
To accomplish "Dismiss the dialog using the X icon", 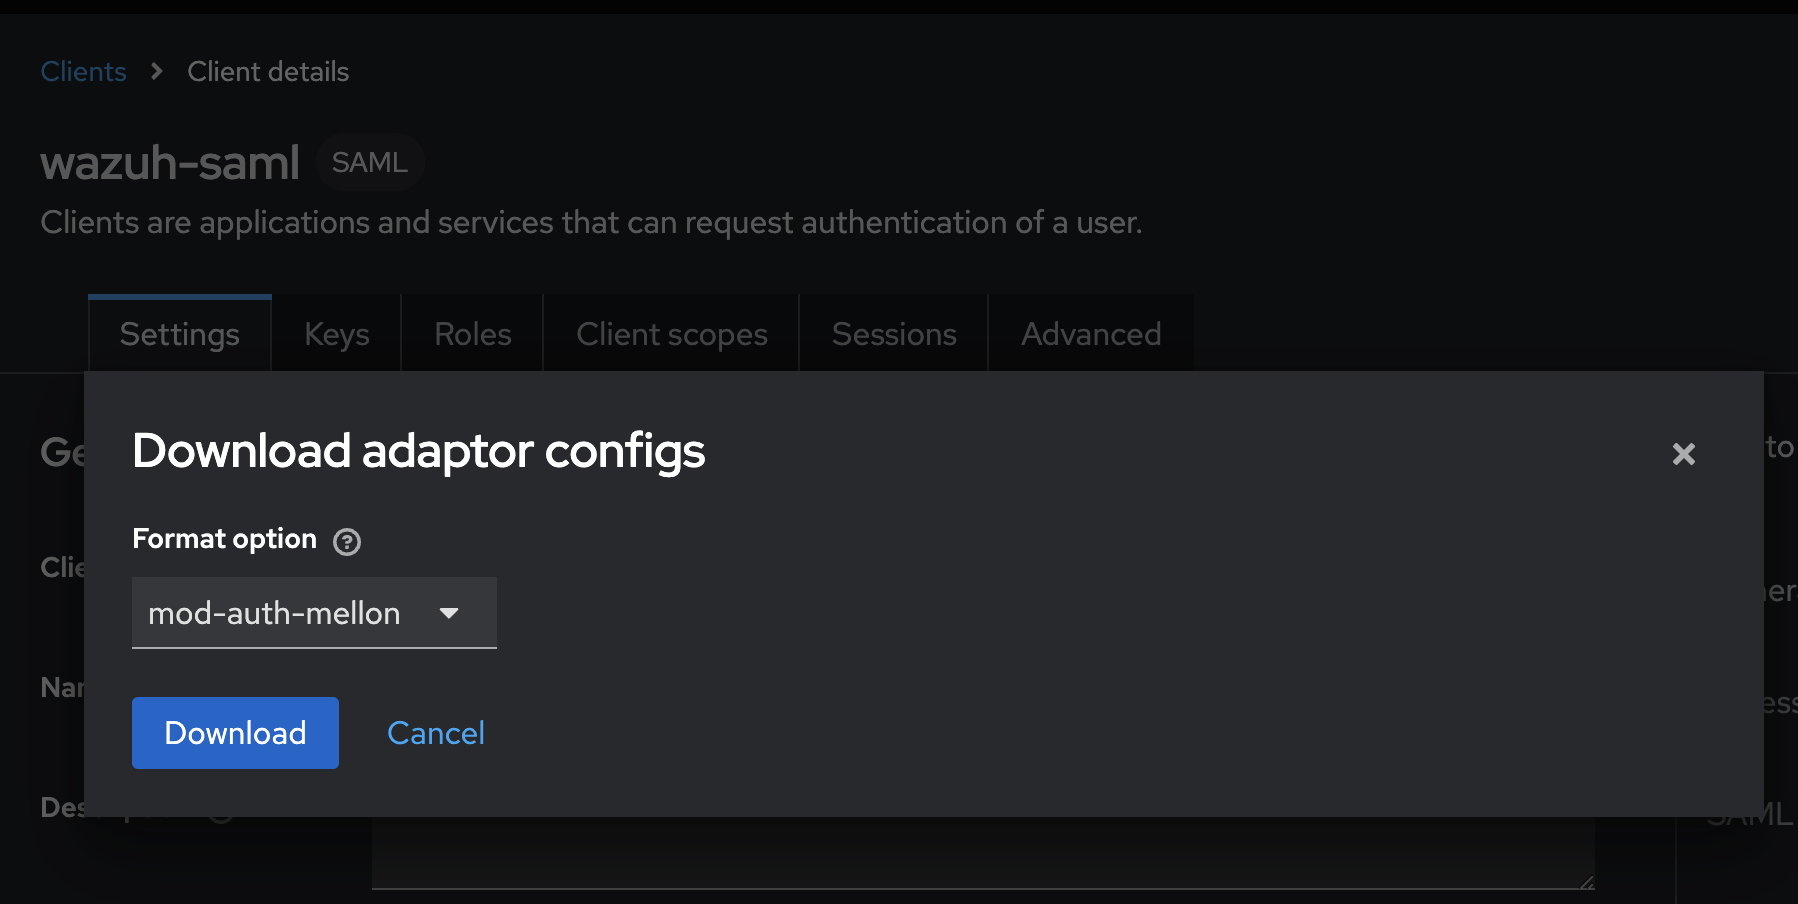I will pyautogui.click(x=1683, y=454).
